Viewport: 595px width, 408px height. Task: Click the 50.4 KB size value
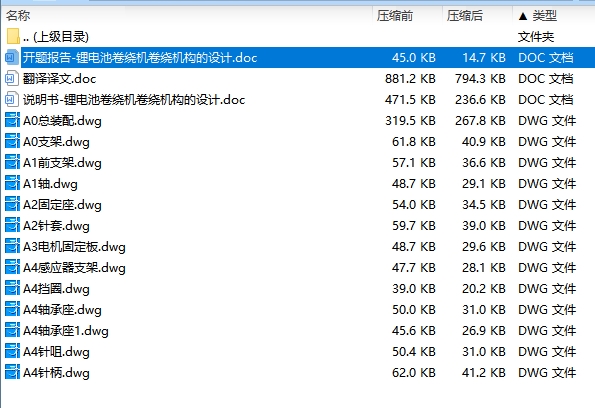(x=414, y=351)
